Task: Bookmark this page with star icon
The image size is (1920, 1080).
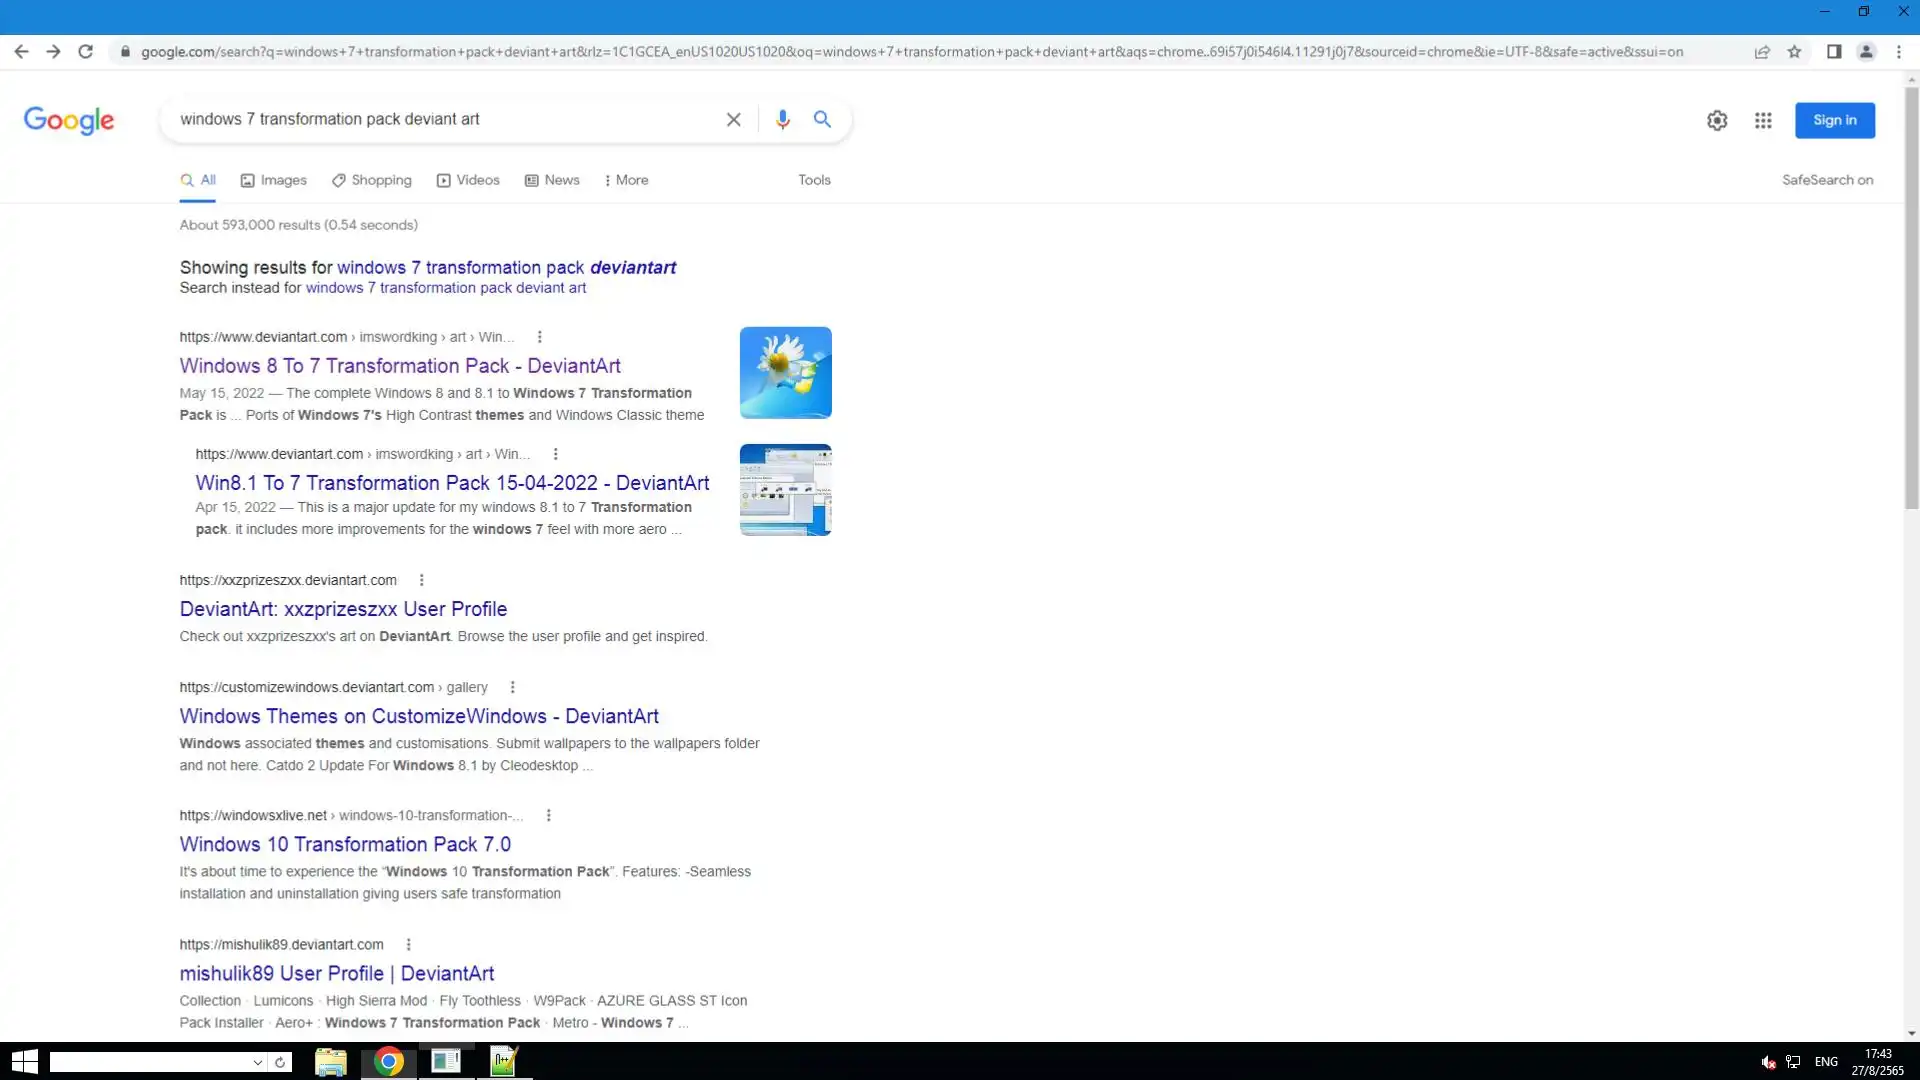Action: pos(1794,52)
